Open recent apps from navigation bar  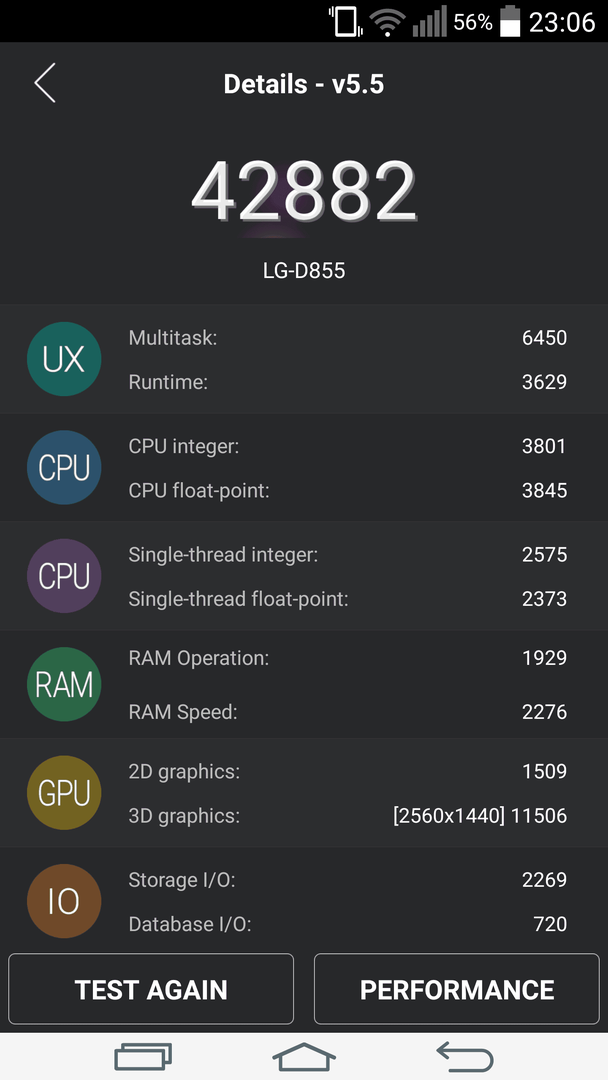pos(143,1057)
